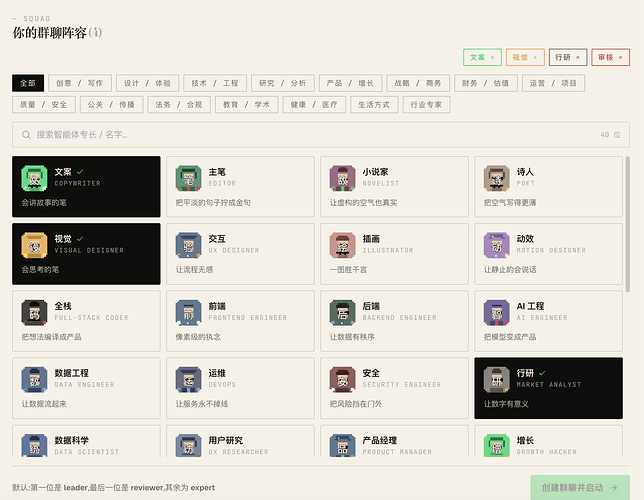Screen dimensions: 644x500
Task: Select the 技术 / 工程 filter tab
Action: point(215,83)
